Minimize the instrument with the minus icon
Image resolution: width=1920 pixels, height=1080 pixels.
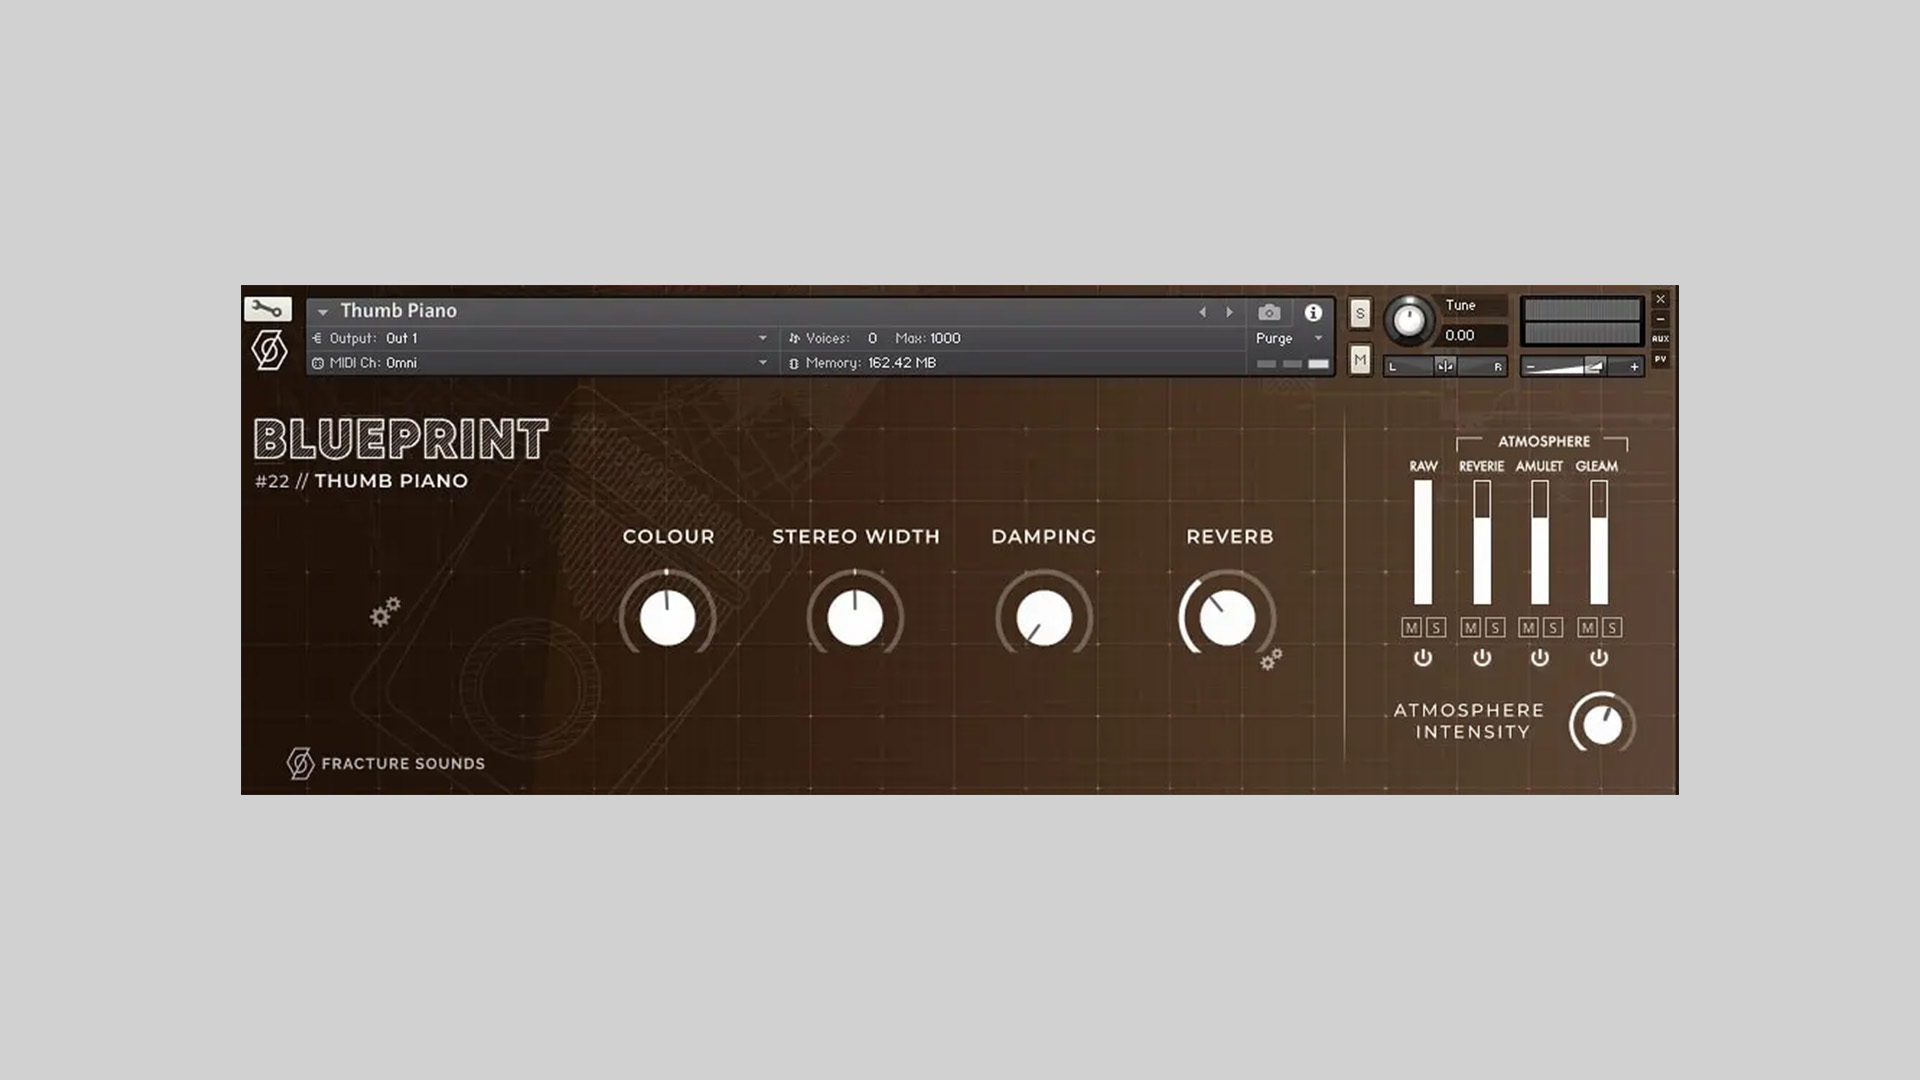pyautogui.click(x=1660, y=319)
